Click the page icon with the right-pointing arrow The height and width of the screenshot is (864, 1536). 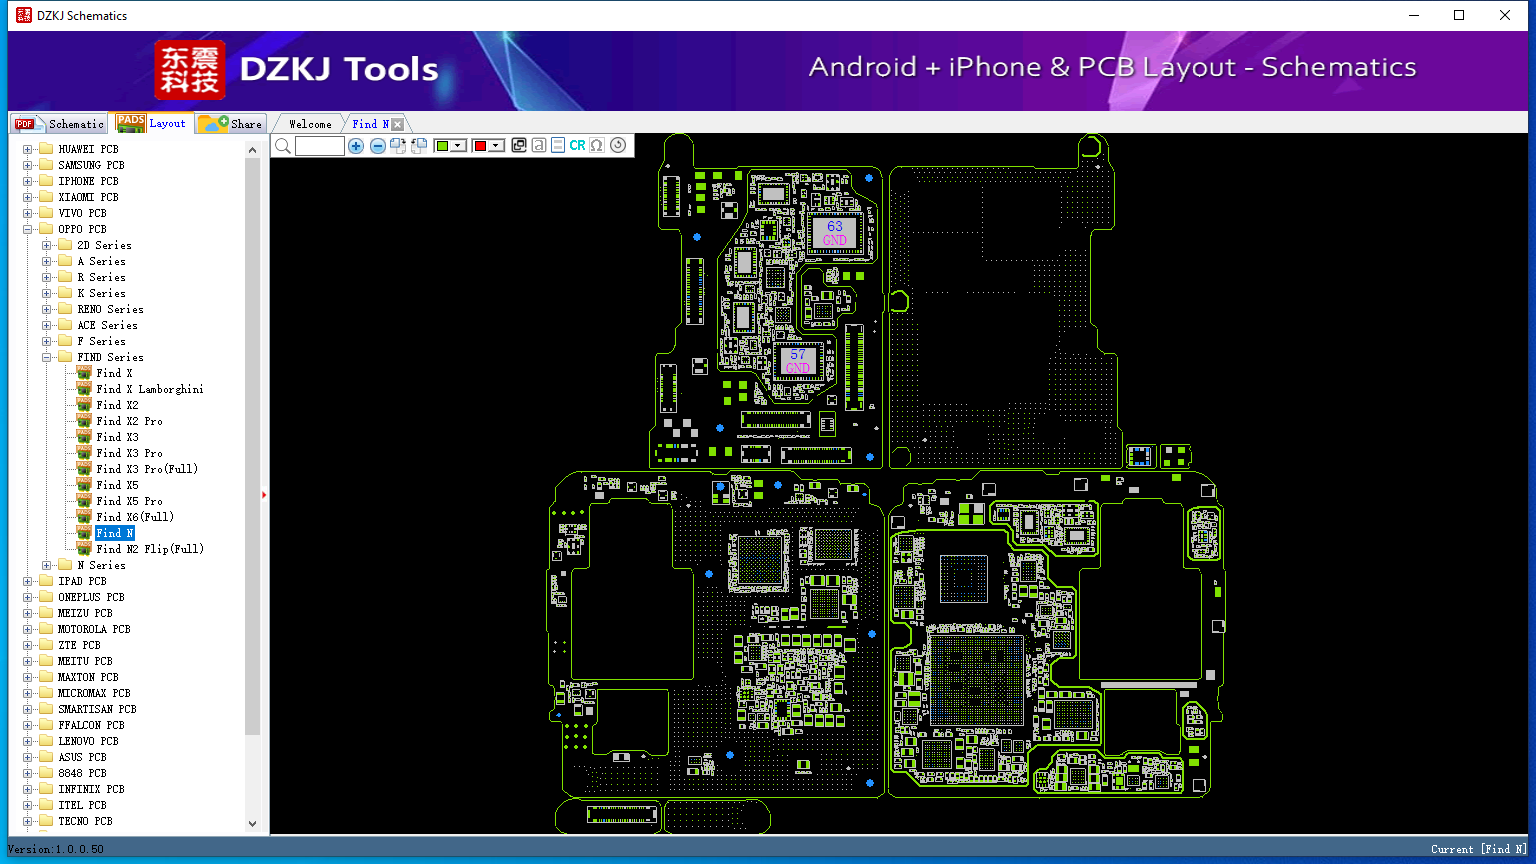tap(398, 146)
